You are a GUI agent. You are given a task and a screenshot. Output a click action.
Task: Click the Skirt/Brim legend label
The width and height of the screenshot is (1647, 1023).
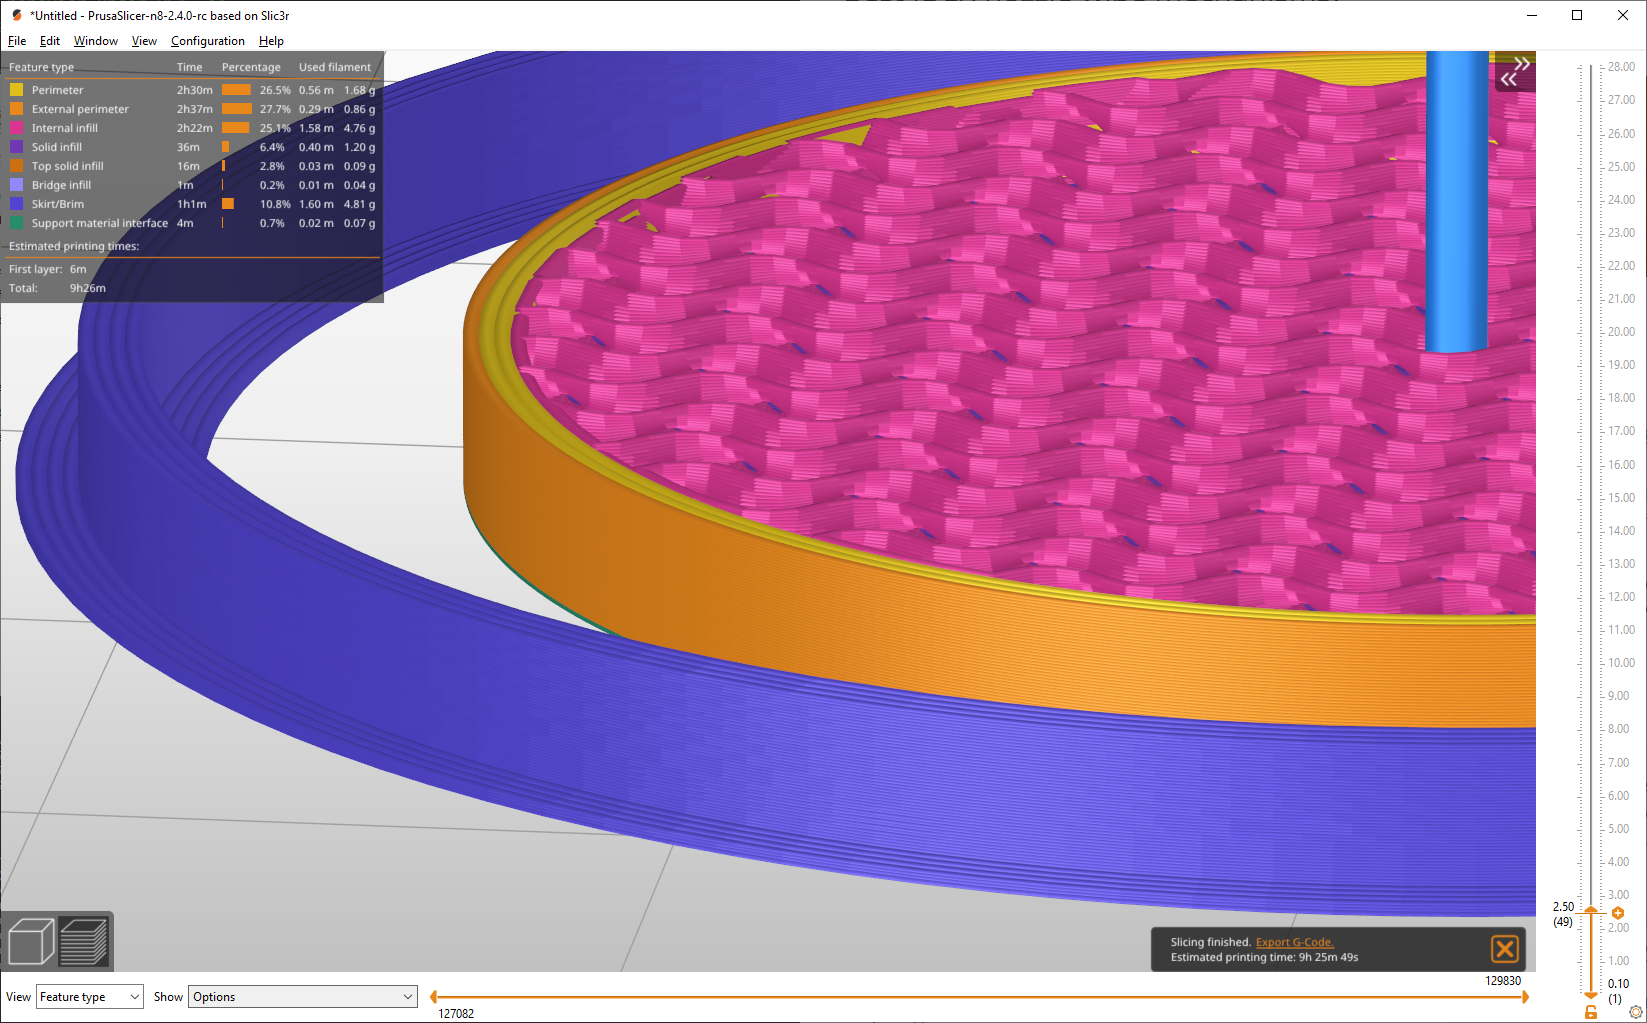58,204
